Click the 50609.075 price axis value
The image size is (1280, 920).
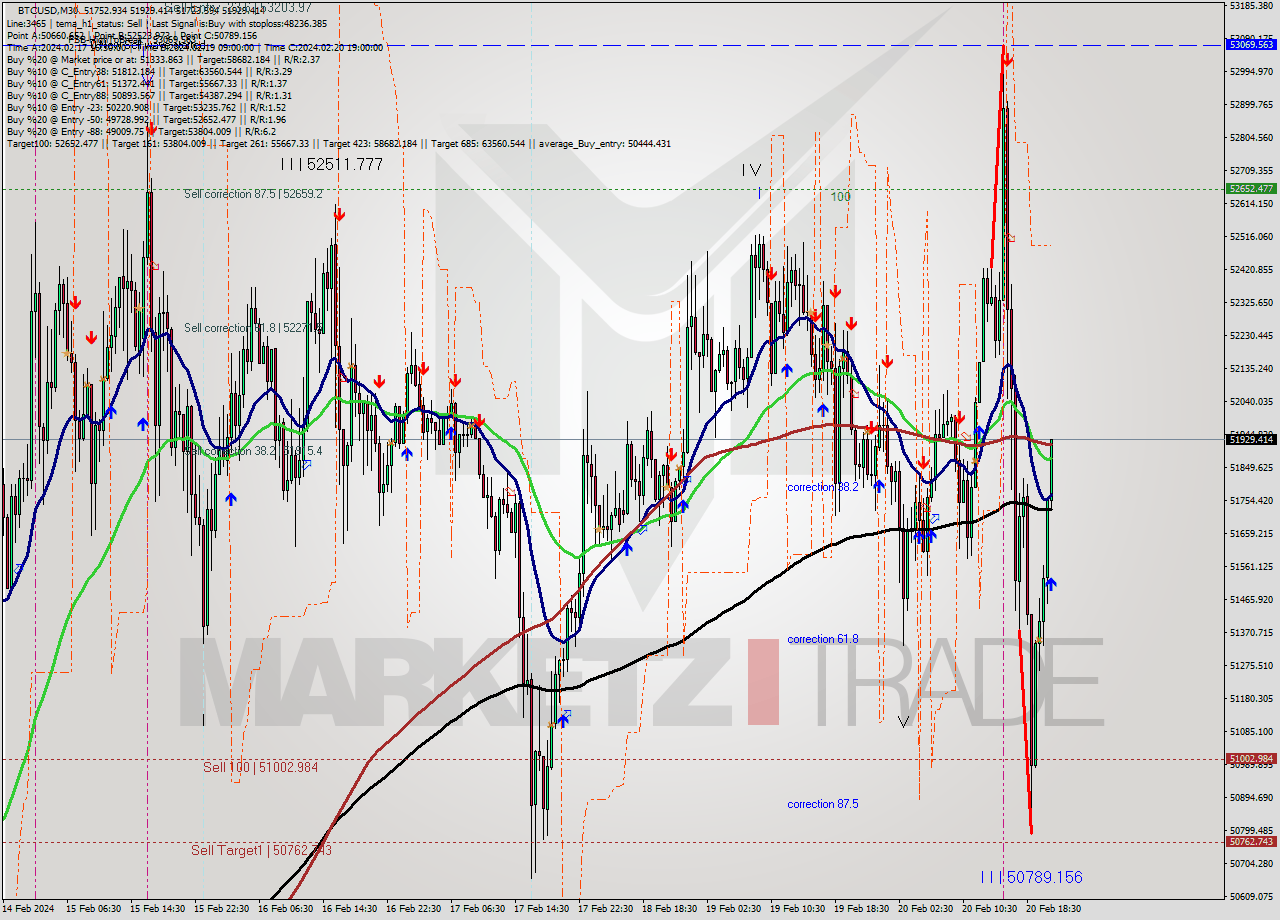coord(1251,897)
